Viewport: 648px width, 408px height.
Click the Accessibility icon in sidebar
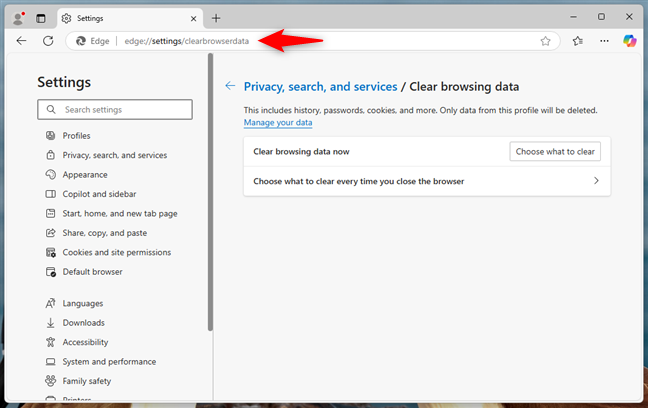50,342
